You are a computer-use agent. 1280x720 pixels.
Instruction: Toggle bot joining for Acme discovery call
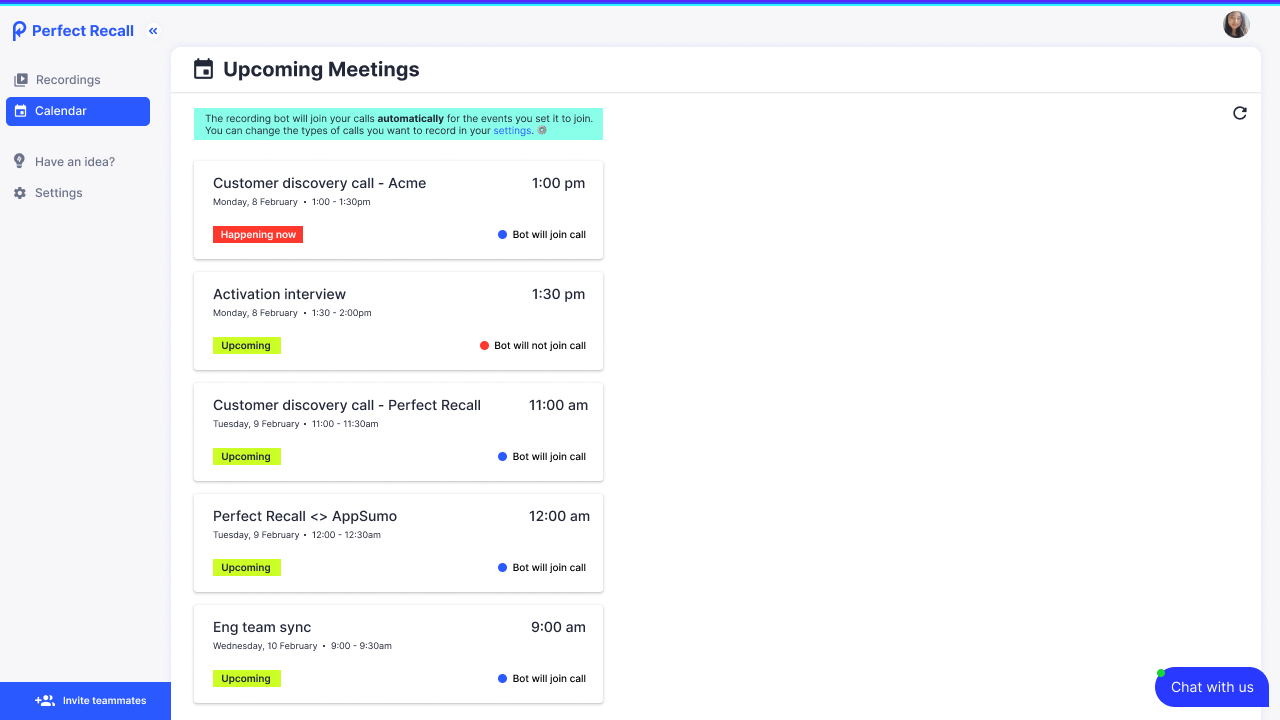[542, 235]
